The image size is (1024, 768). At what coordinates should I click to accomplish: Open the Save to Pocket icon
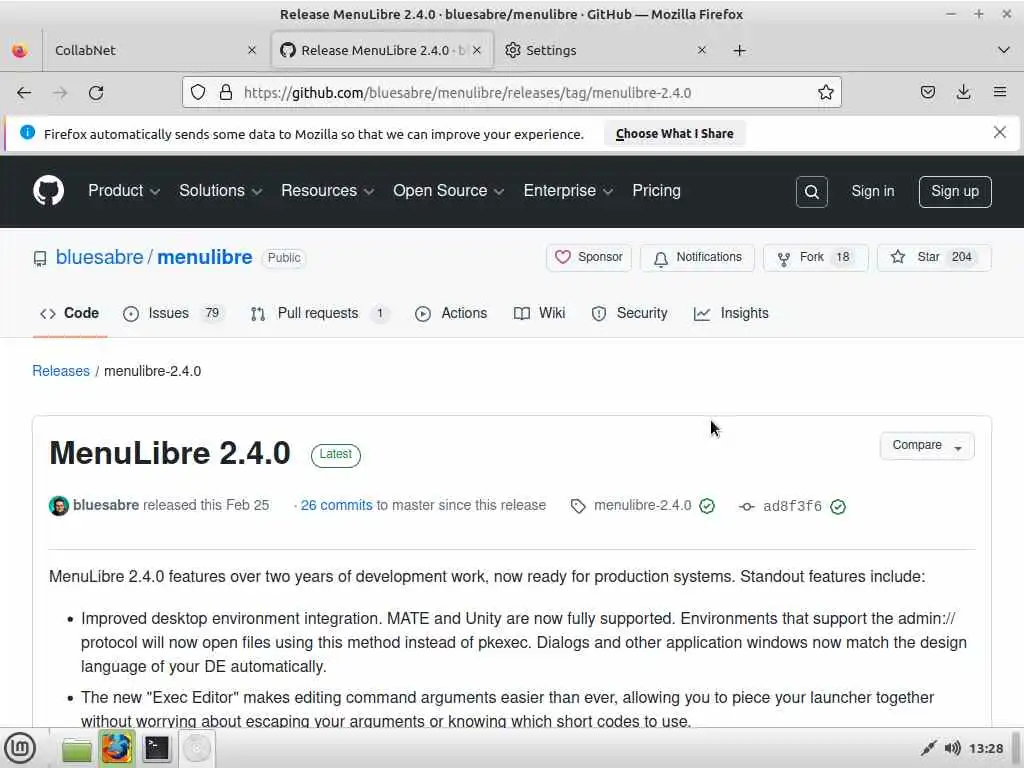pos(927,93)
